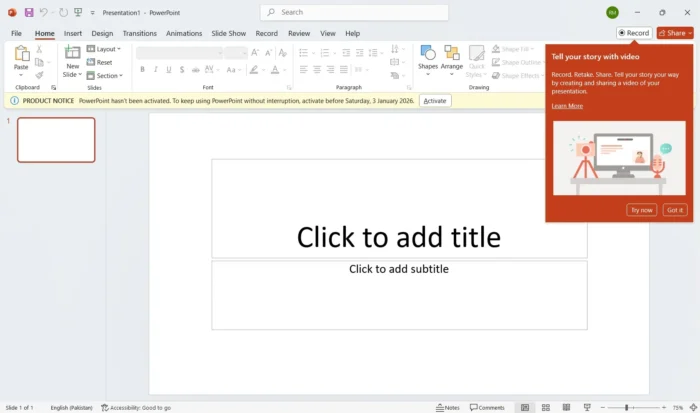Click the Save icon in title bar

coord(28,12)
